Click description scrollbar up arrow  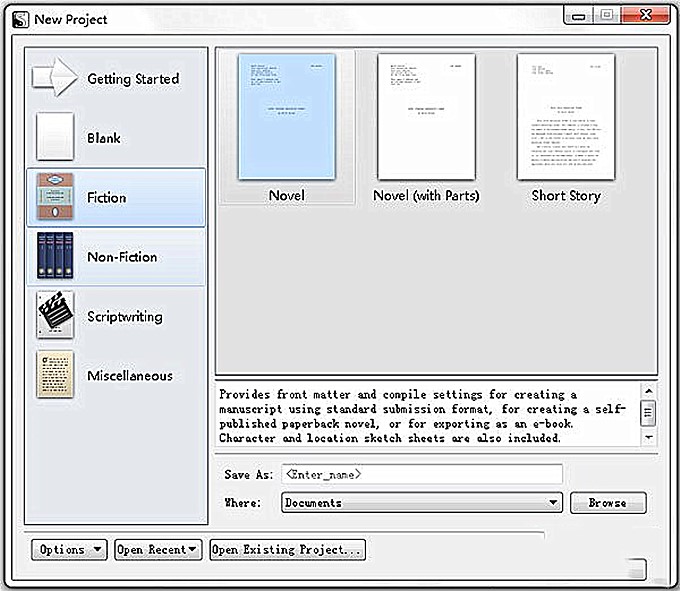(x=649, y=391)
